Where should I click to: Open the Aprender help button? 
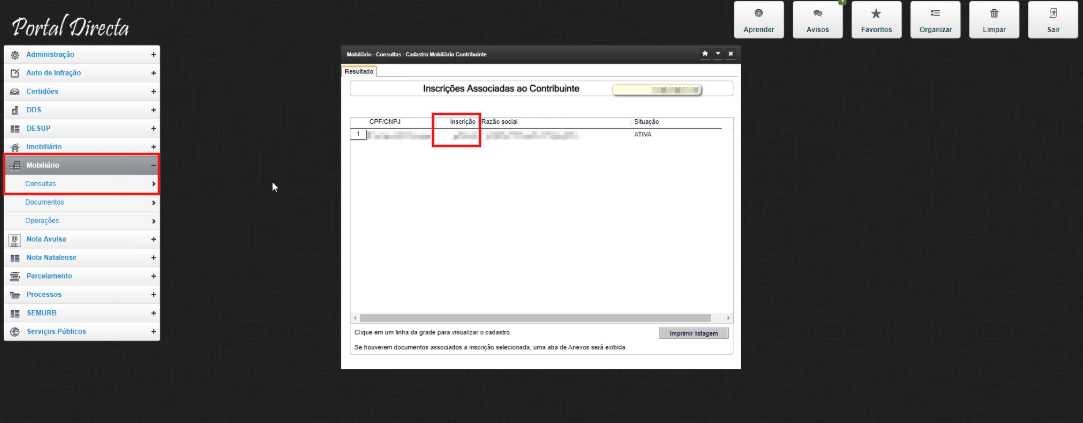click(758, 19)
